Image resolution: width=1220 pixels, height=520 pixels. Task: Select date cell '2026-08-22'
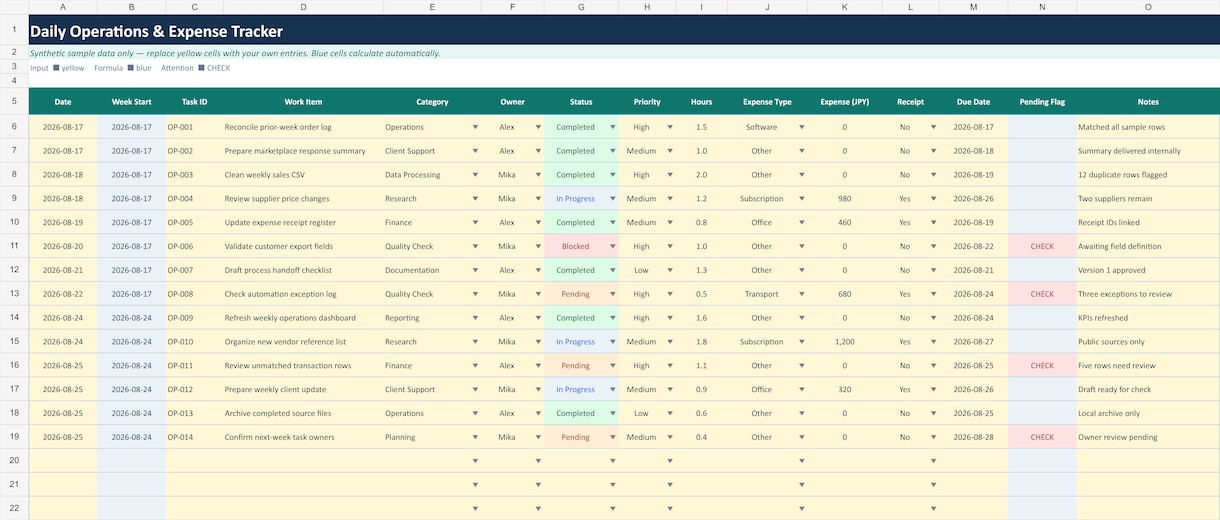pyautogui.click(x=63, y=294)
